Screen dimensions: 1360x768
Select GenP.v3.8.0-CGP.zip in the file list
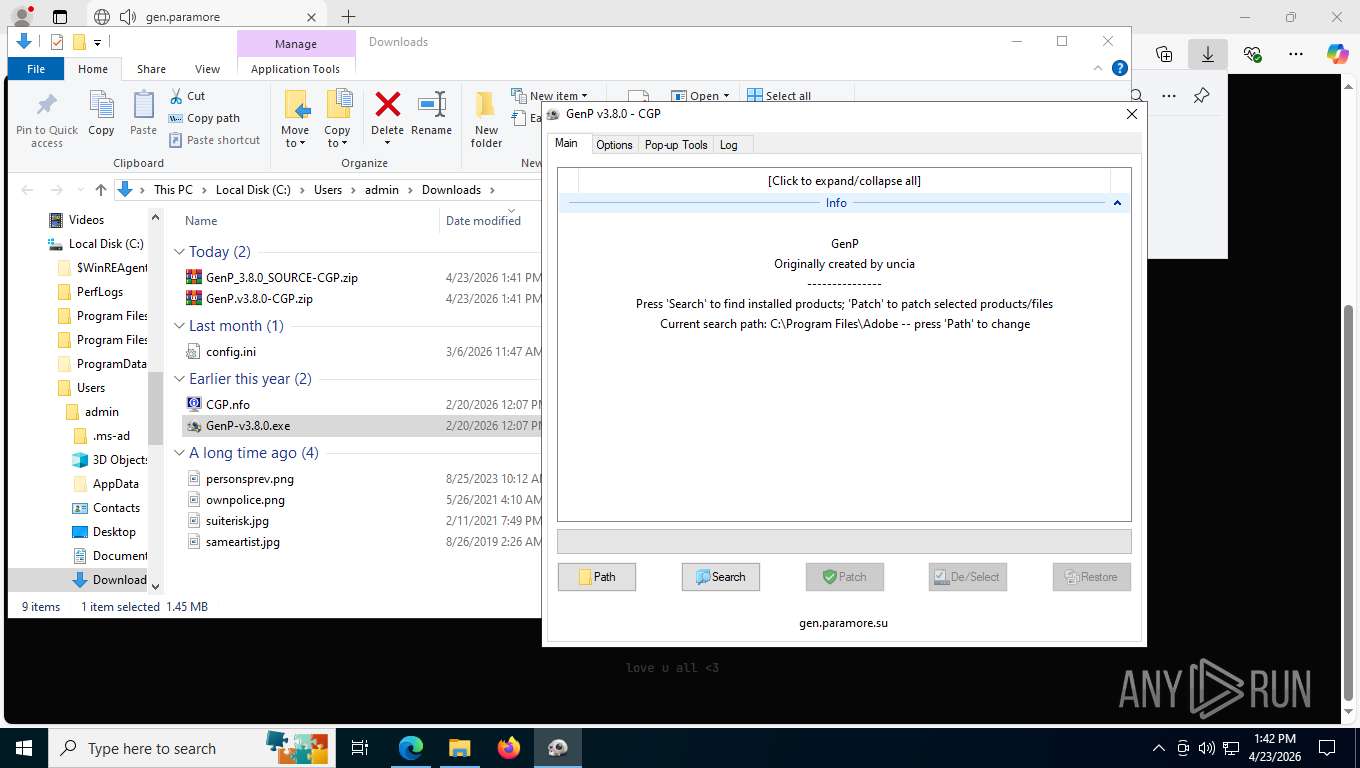(259, 299)
